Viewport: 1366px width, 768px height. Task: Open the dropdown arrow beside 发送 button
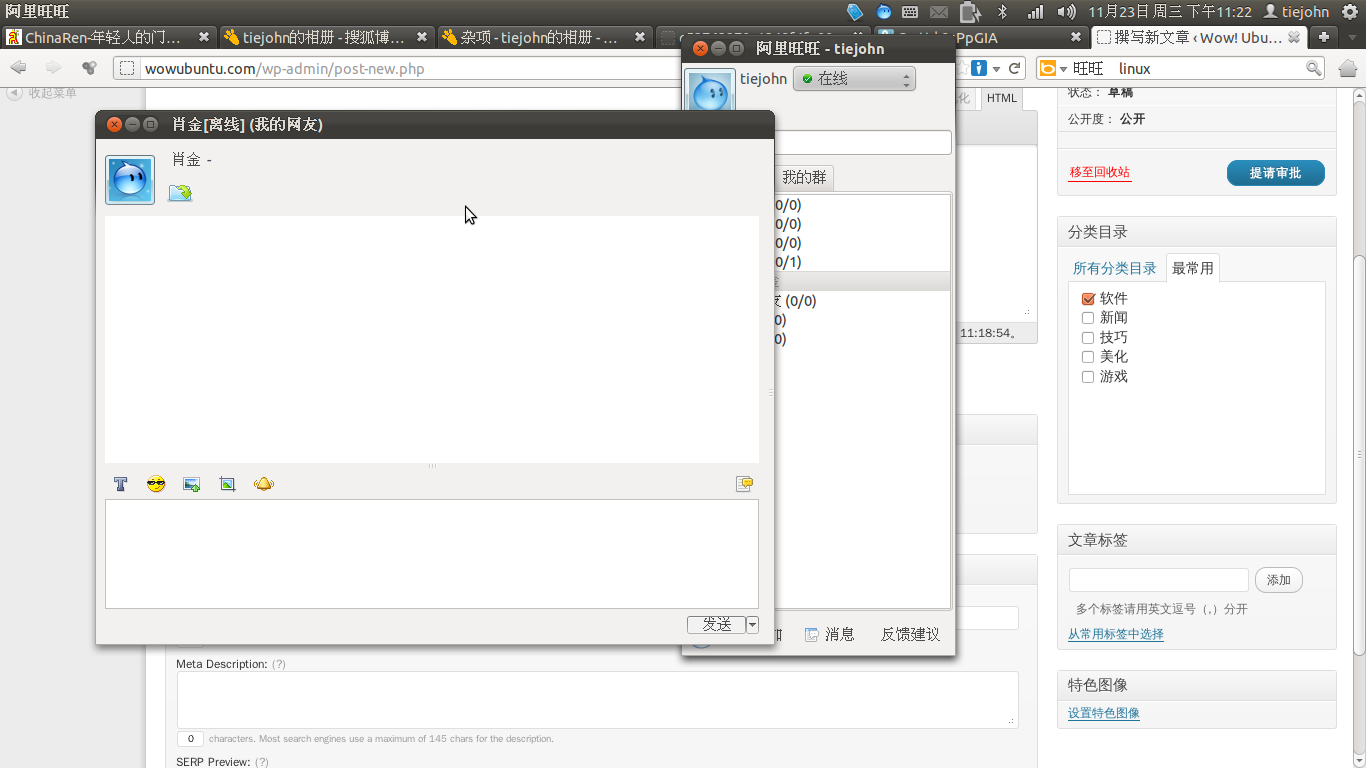pyautogui.click(x=753, y=625)
